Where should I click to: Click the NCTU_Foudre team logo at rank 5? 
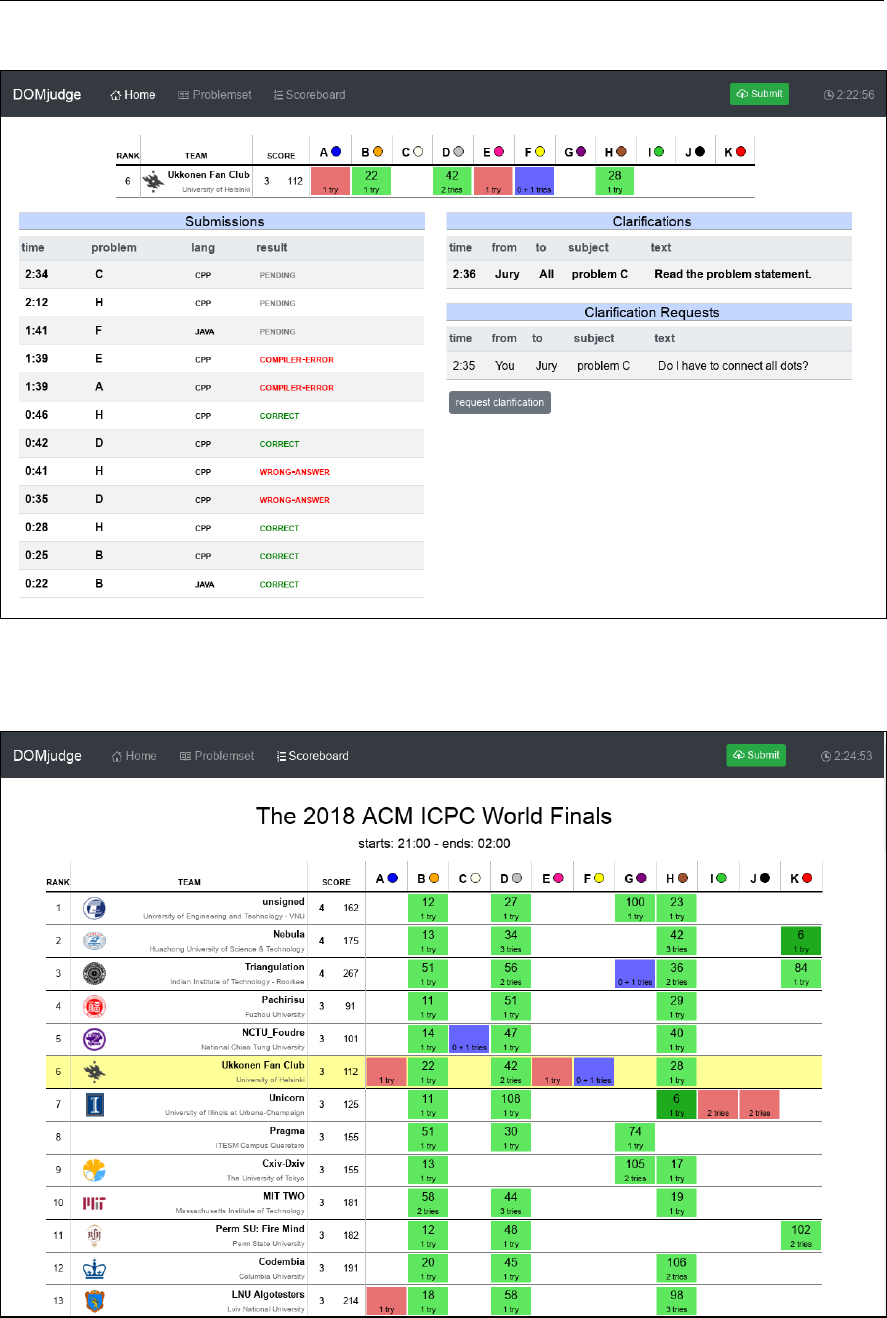pos(94,1039)
